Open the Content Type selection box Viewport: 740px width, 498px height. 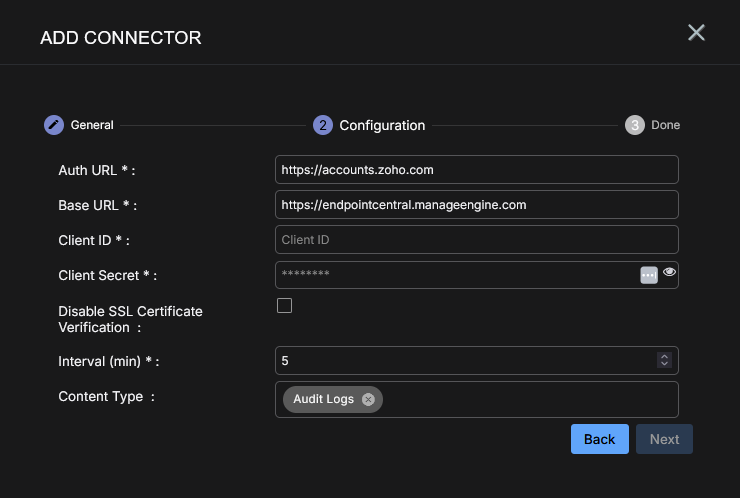point(520,399)
